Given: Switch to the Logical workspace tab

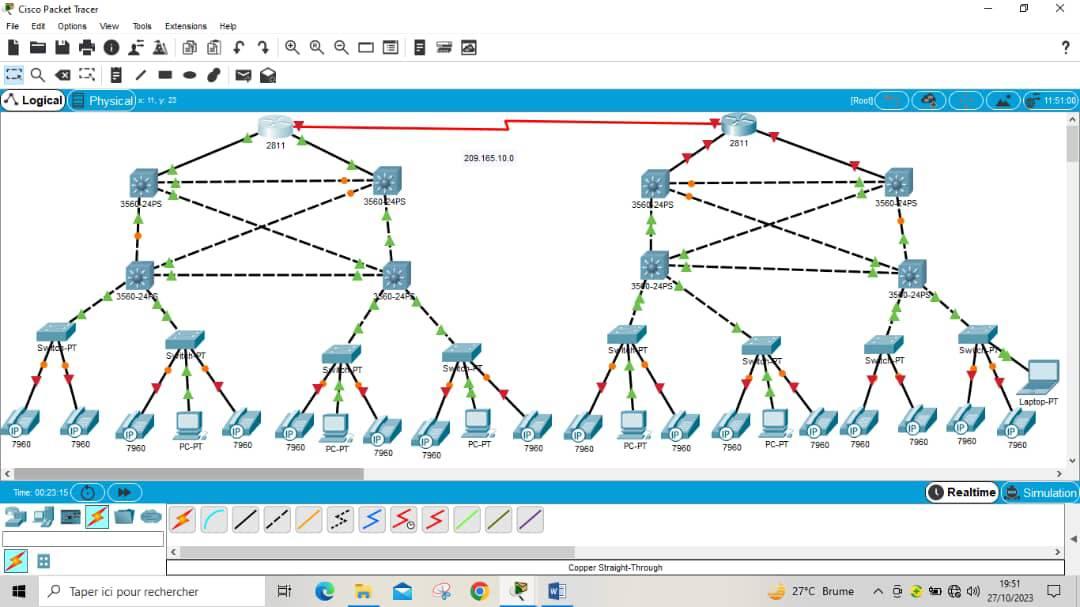Looking at the screenshot, I should pos(34,101).
